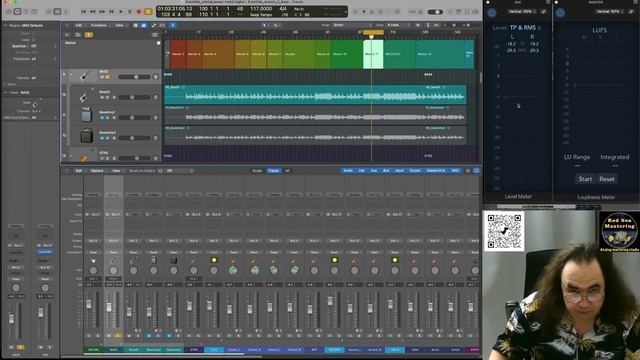Unmute the Bassamp1 track in track header
640x360 pixels.
102,118
